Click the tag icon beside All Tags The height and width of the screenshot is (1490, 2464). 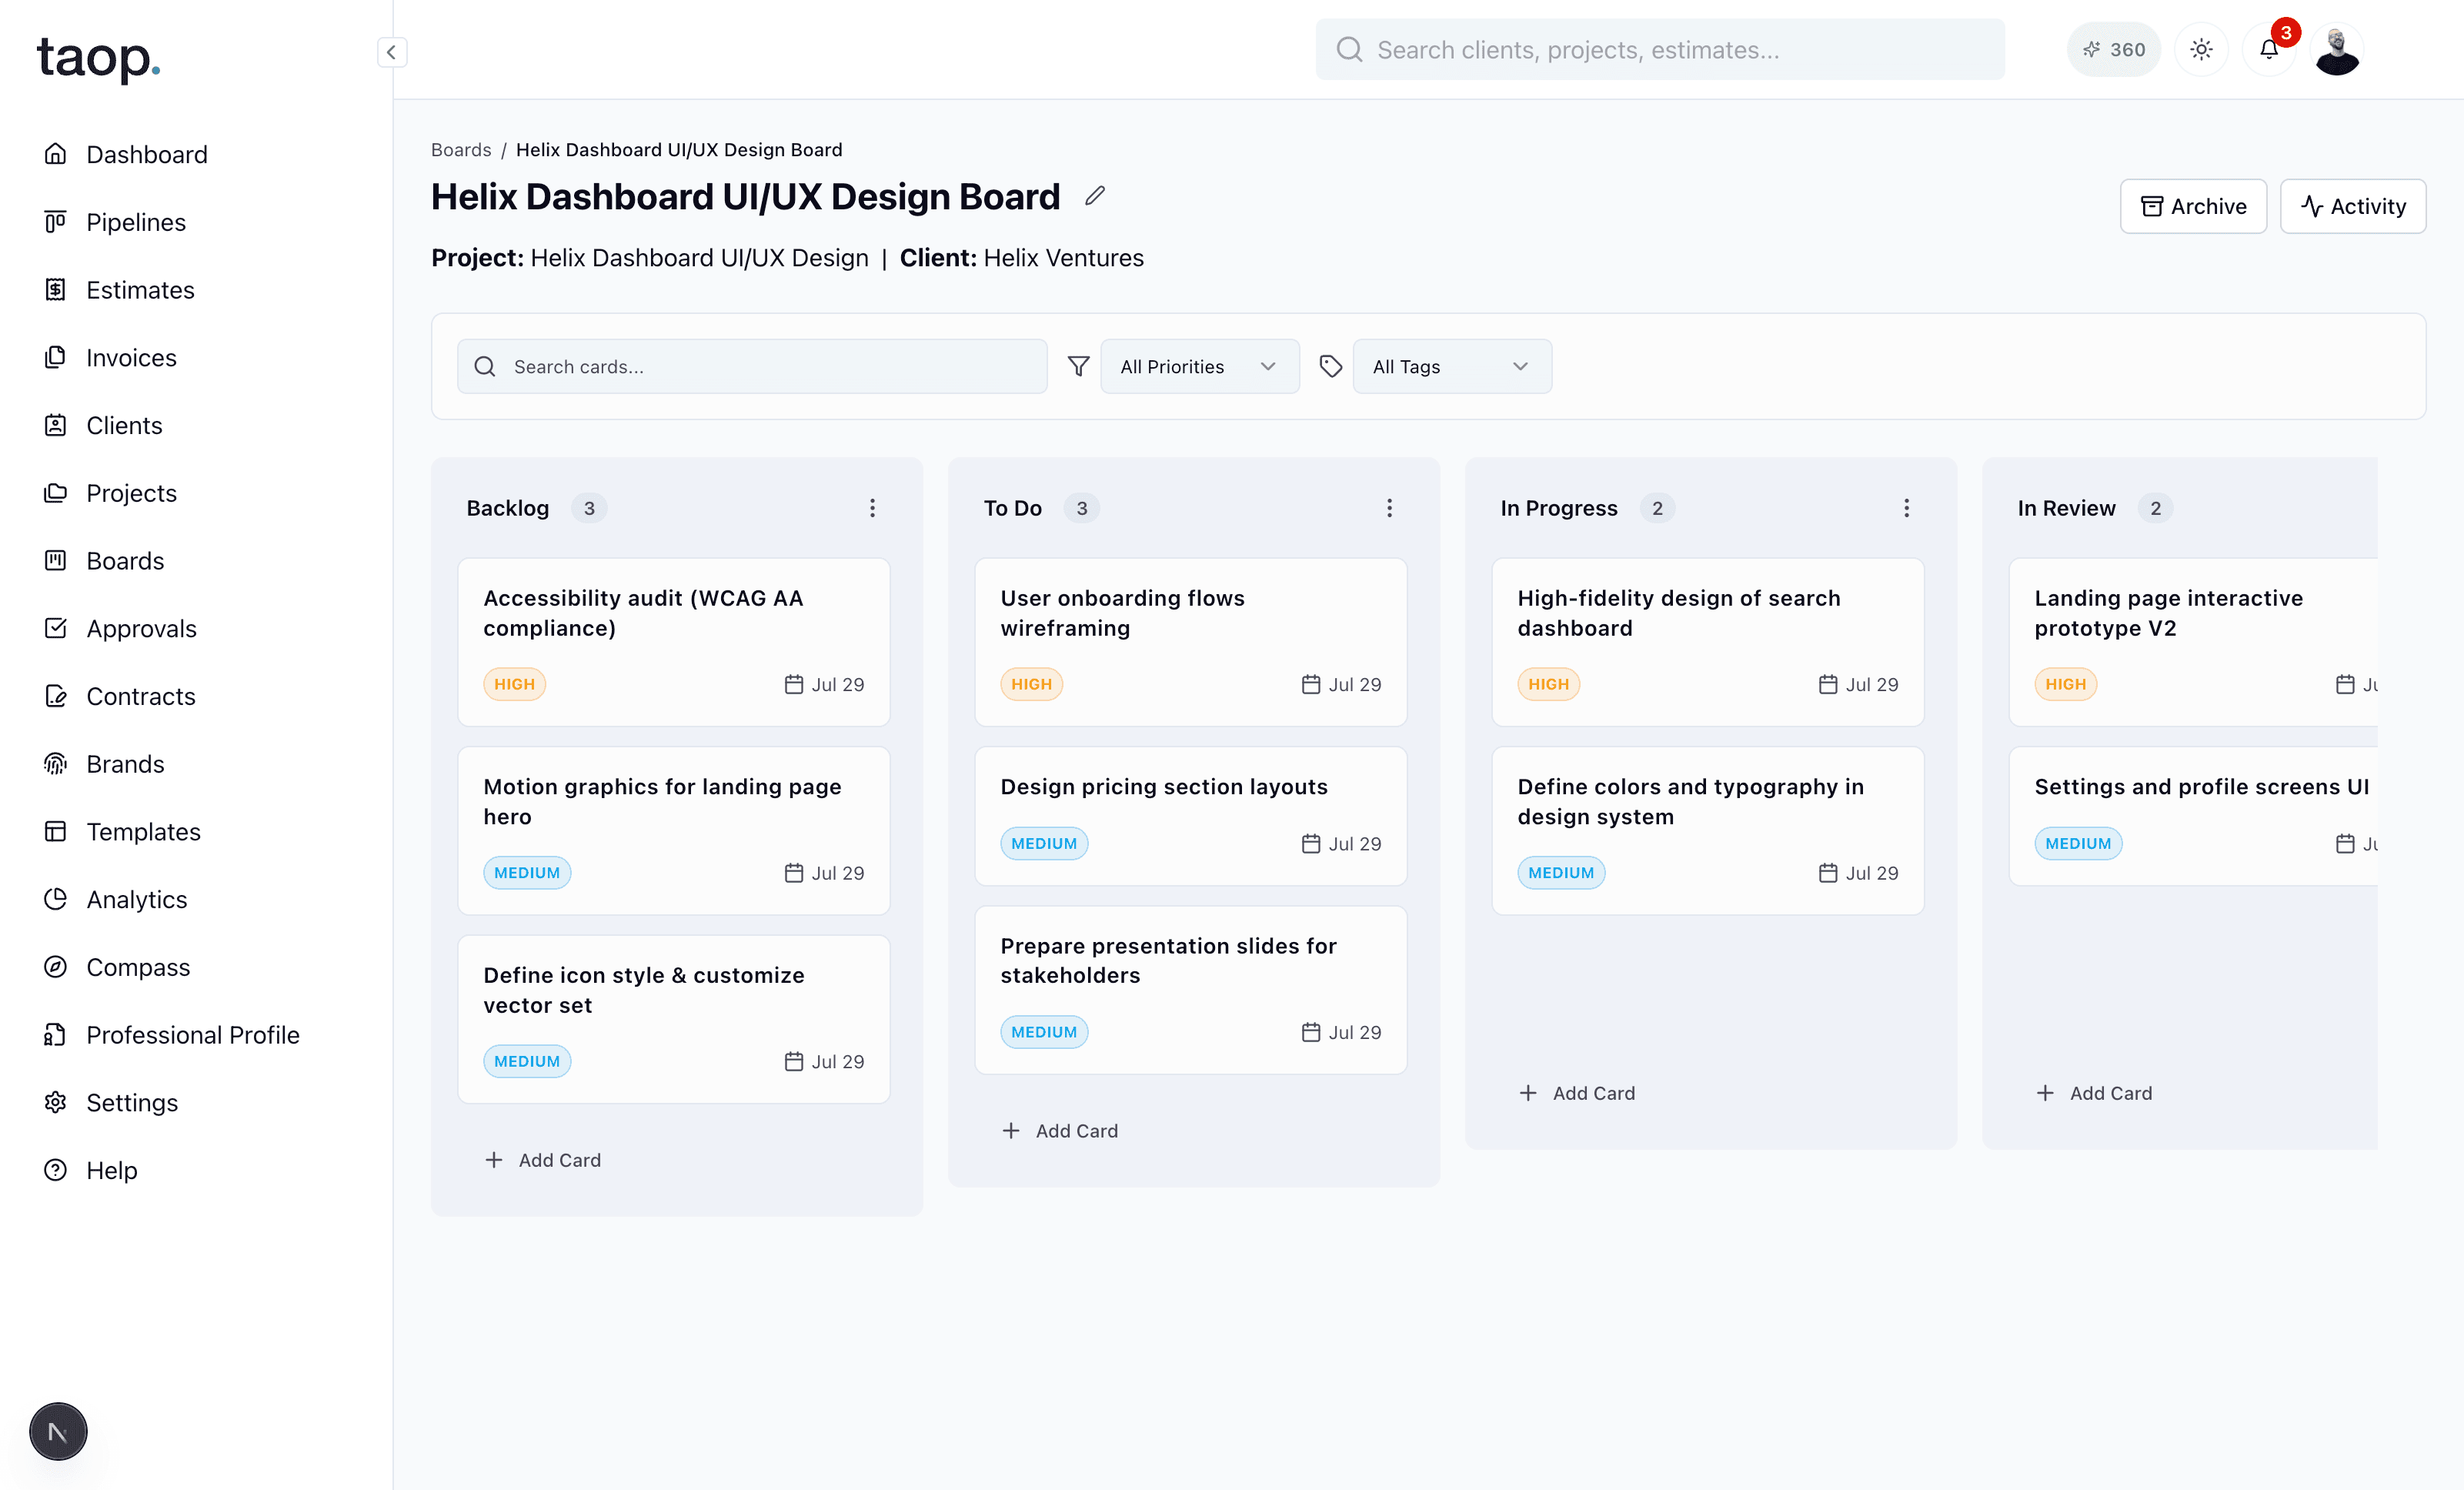click(x=1330, y=366)
